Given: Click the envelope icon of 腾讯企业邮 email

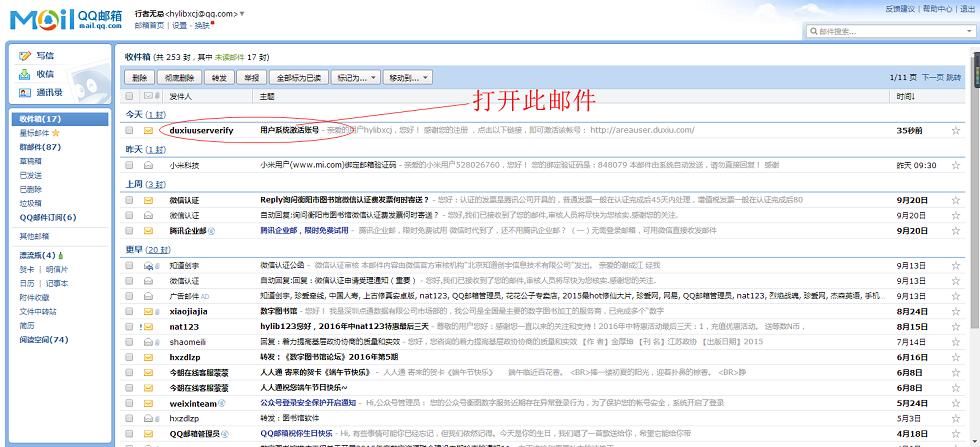Looking at the screenshot, I should click(149, 231).
